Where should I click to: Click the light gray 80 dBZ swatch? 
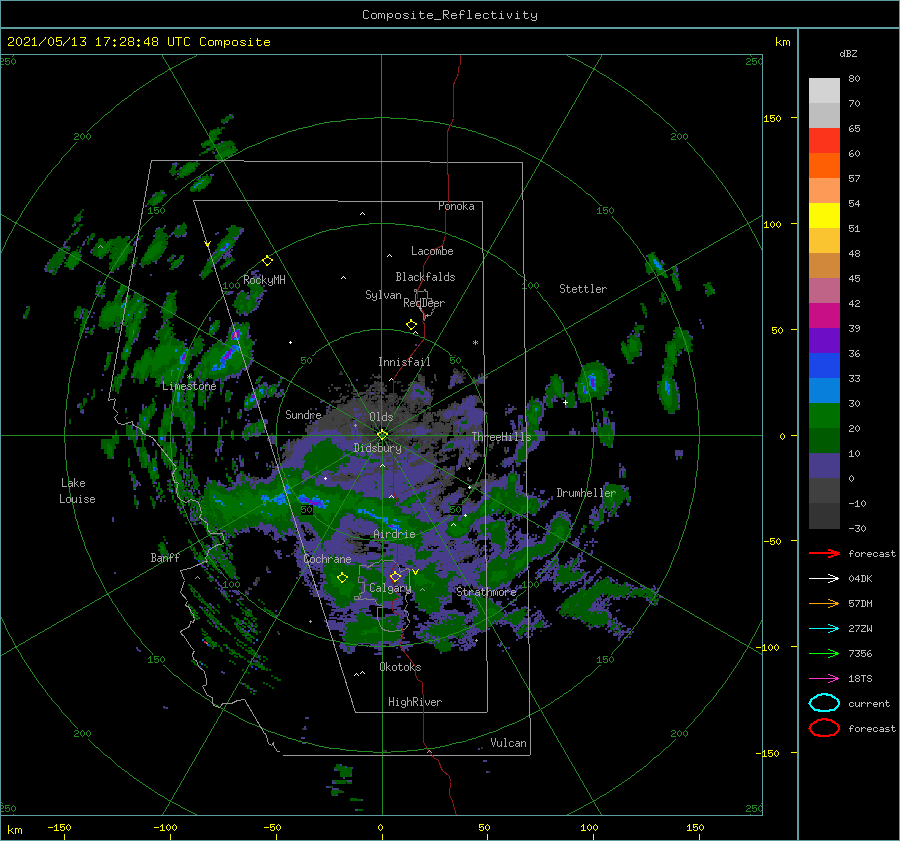click(824, 91)
